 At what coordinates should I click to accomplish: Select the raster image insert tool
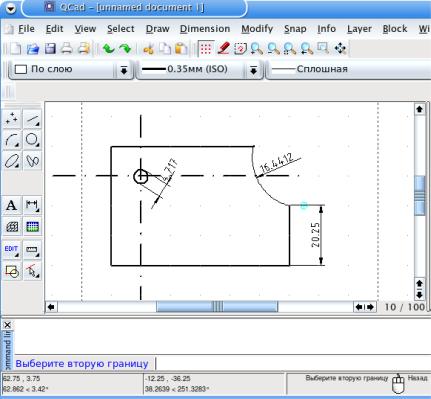tap(32, 227)
